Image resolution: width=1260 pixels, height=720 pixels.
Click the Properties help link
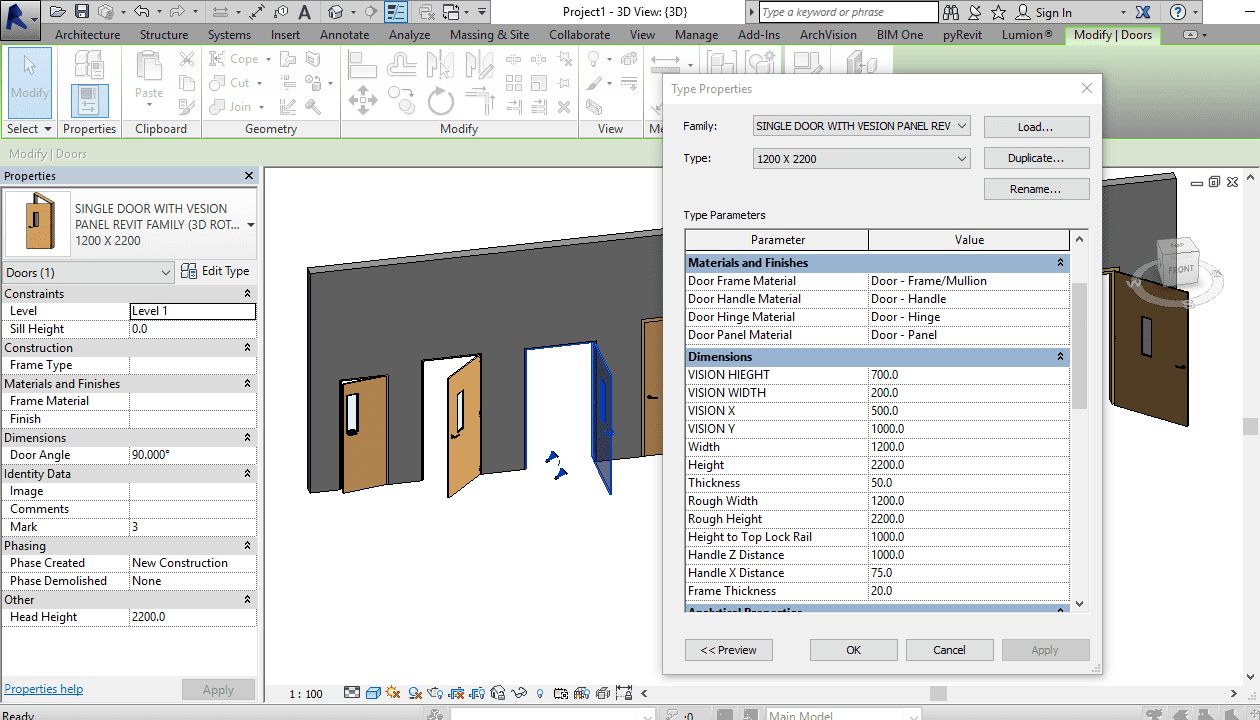click(43, 689)
